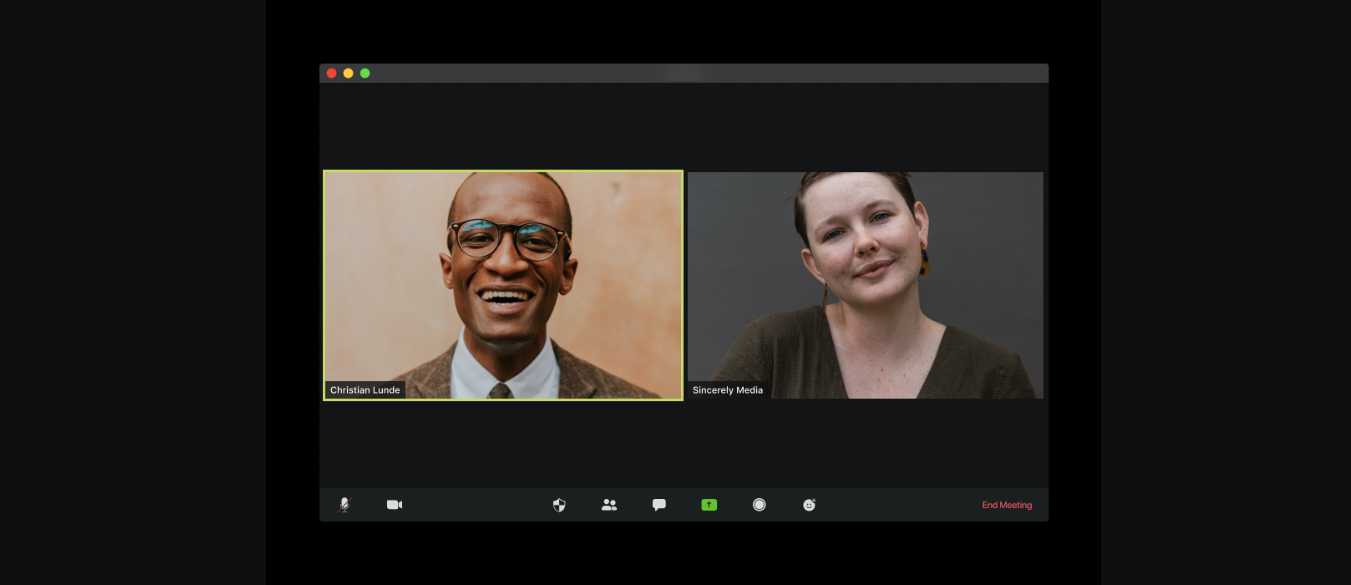Select the Christian Lunde video tile
This screenshot has width=1351, height=585.
503,285
